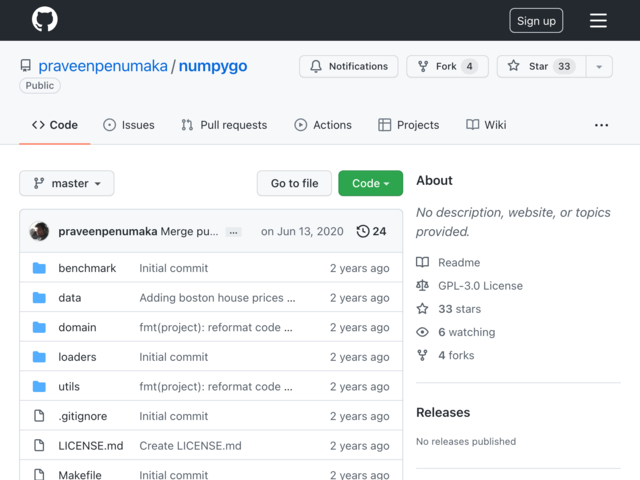Open the .gitignore file
Screen dimensions: 640x480
coord(82,416)
